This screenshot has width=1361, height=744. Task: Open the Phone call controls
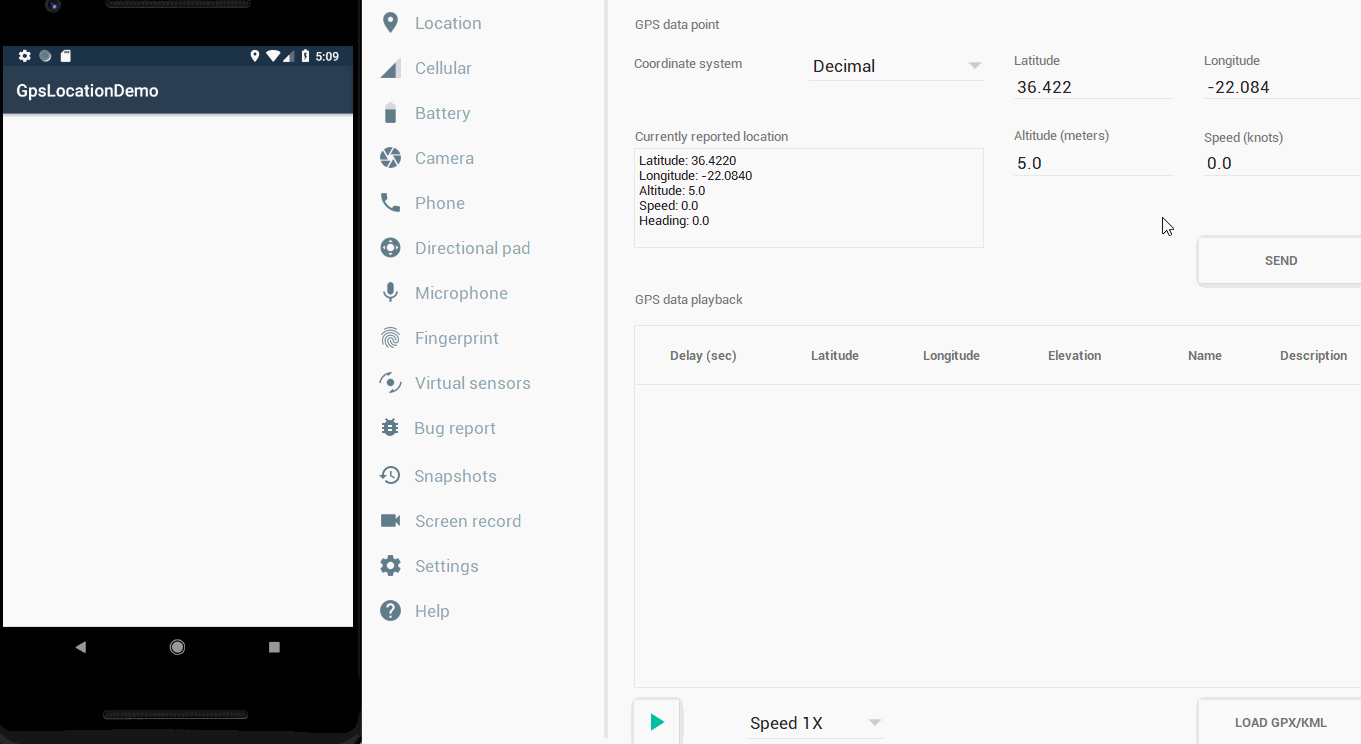click(439, 202)
